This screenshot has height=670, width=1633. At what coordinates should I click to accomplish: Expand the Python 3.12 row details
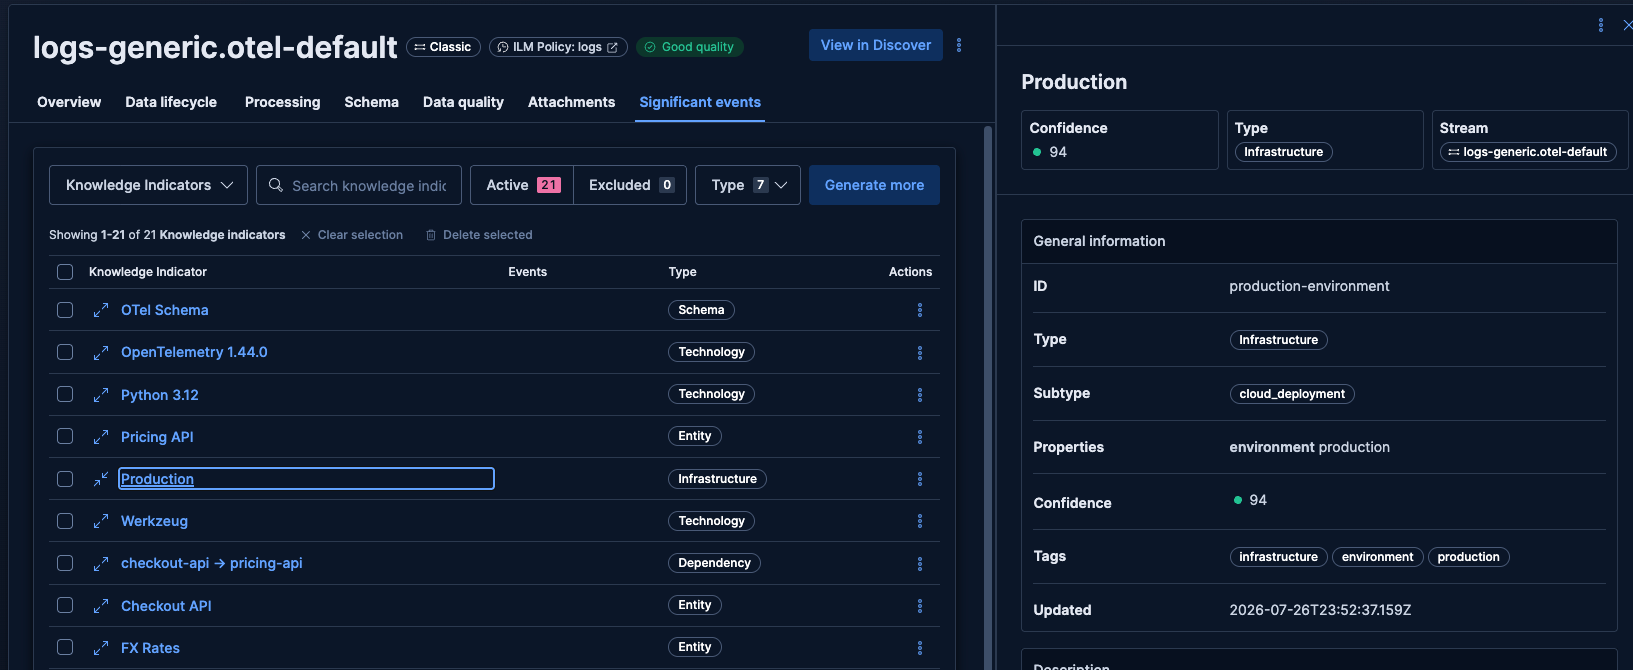tap(100, 395)
